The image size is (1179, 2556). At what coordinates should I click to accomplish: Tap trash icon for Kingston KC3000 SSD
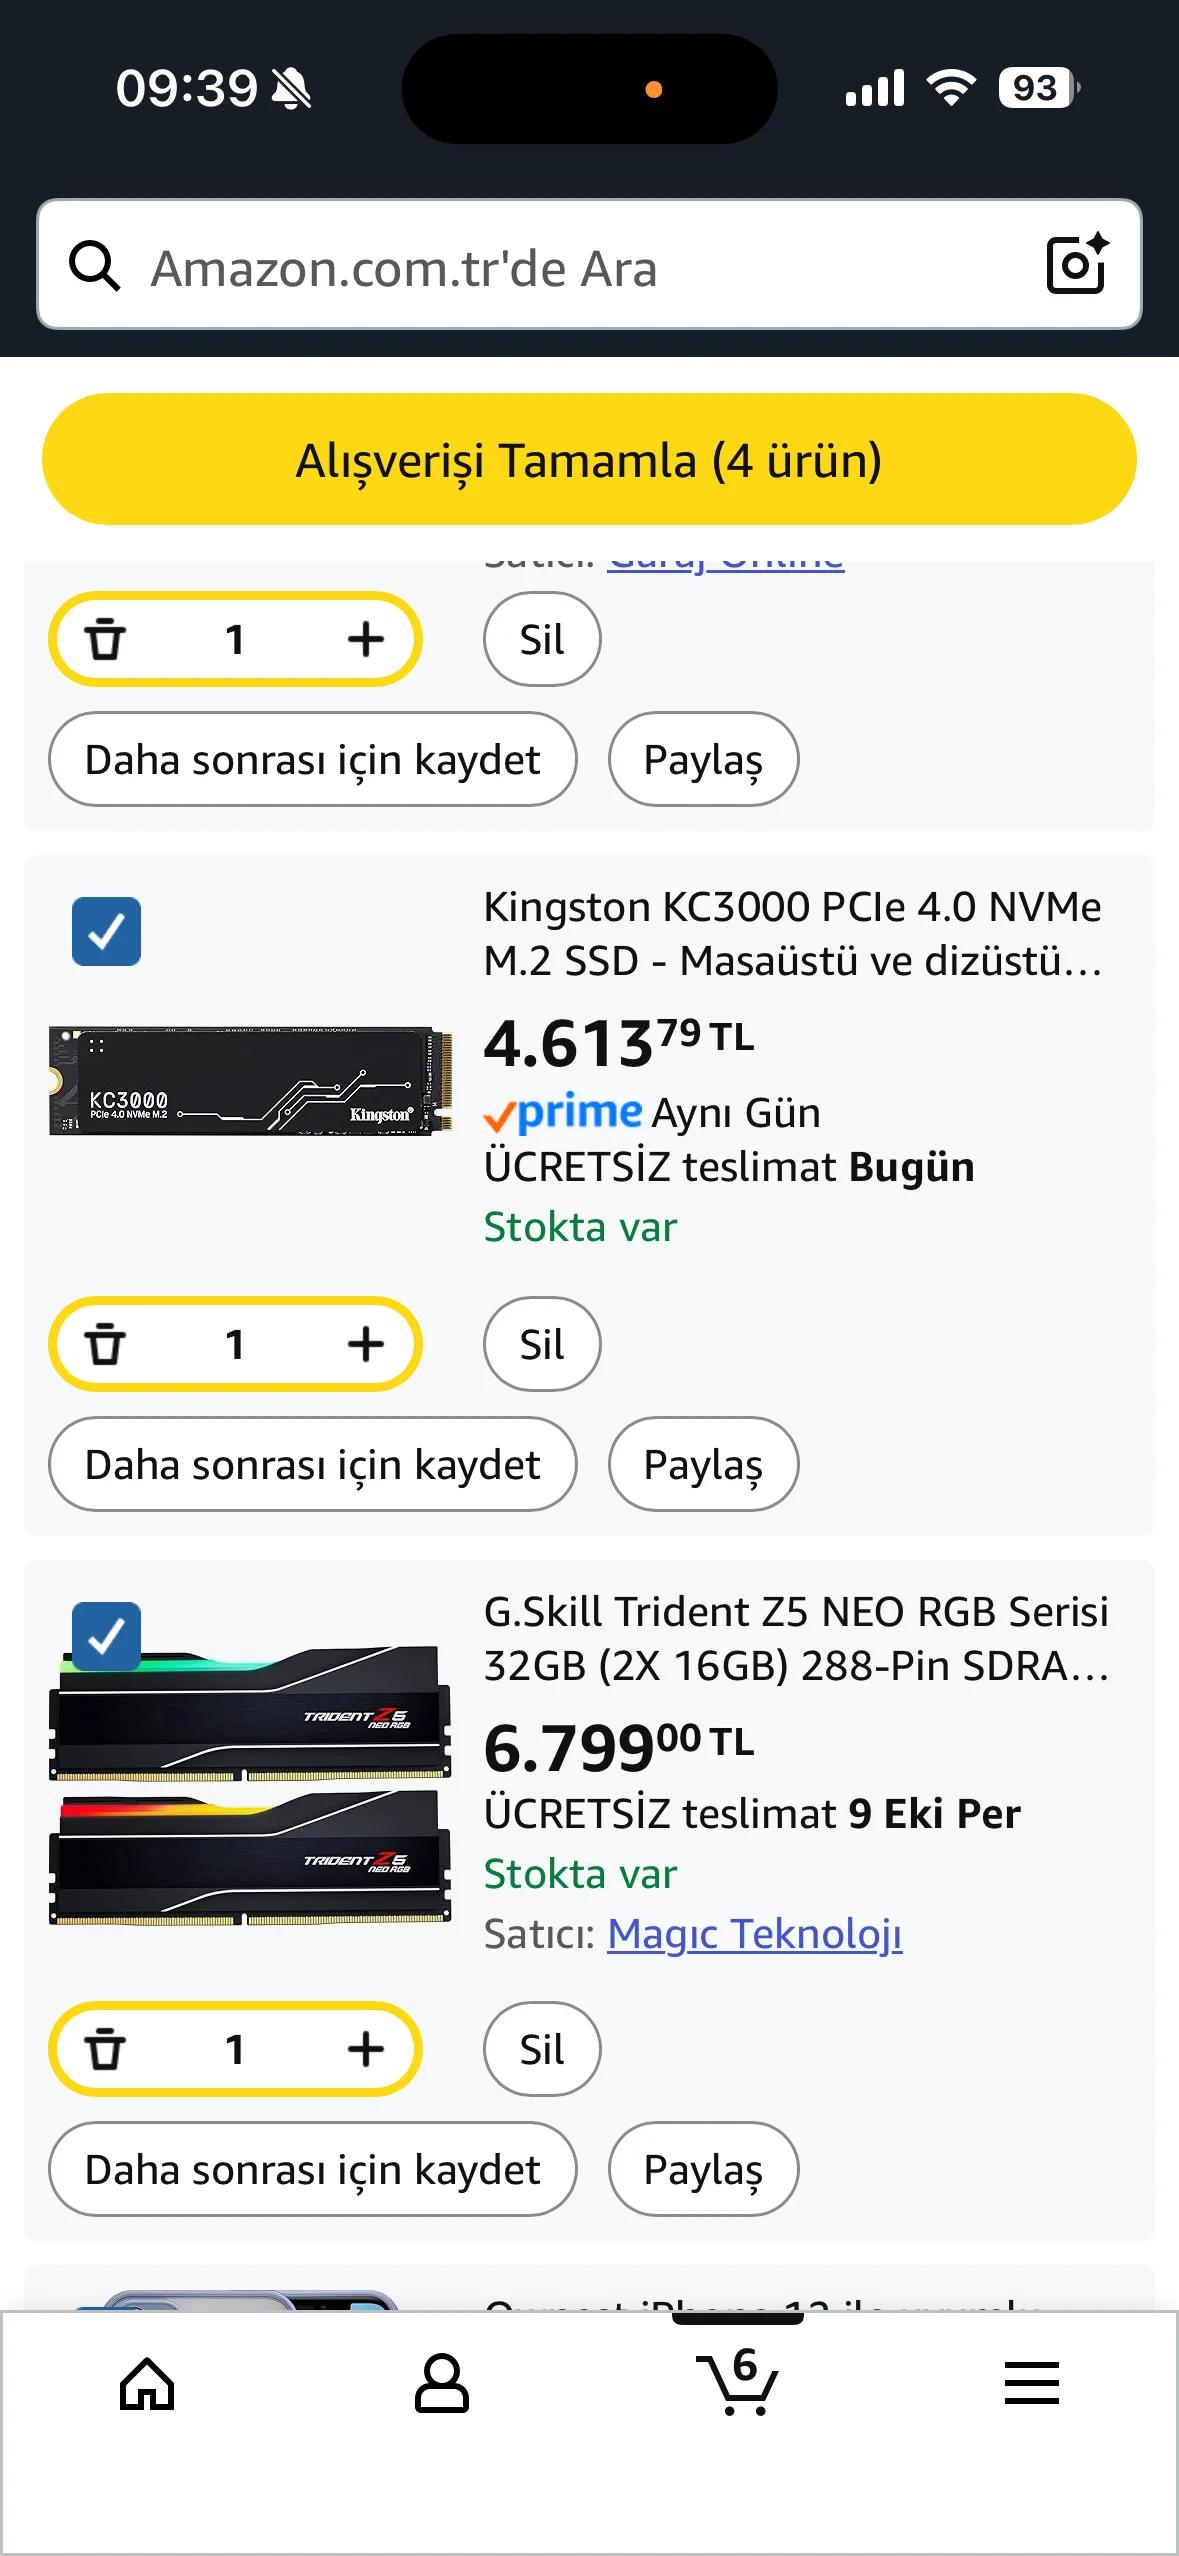click(x=105, y=1344)
